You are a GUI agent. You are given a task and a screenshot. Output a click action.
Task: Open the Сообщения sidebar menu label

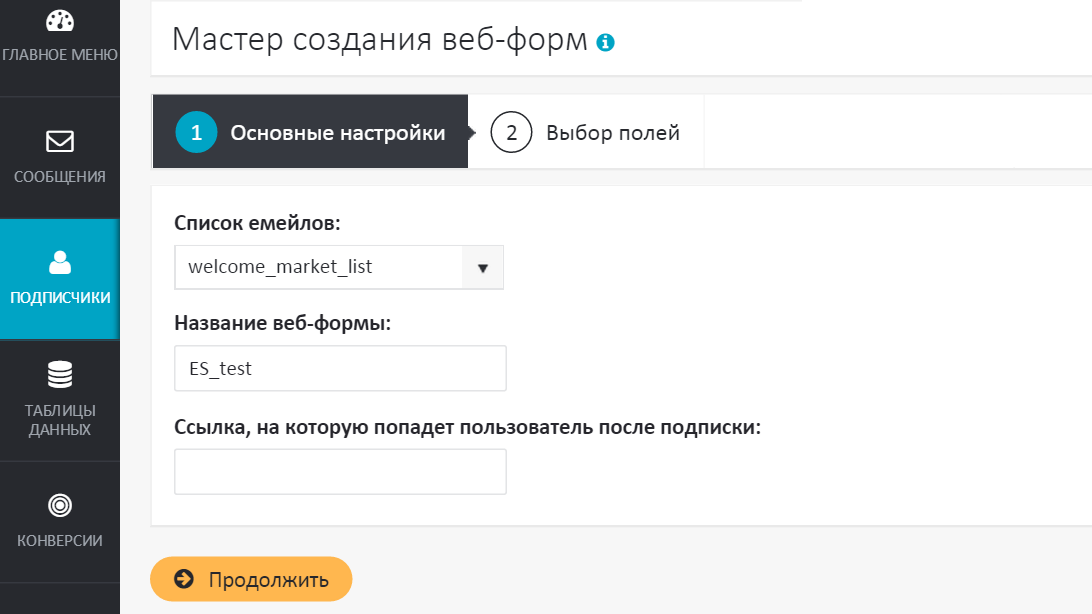tap(60, 177)
